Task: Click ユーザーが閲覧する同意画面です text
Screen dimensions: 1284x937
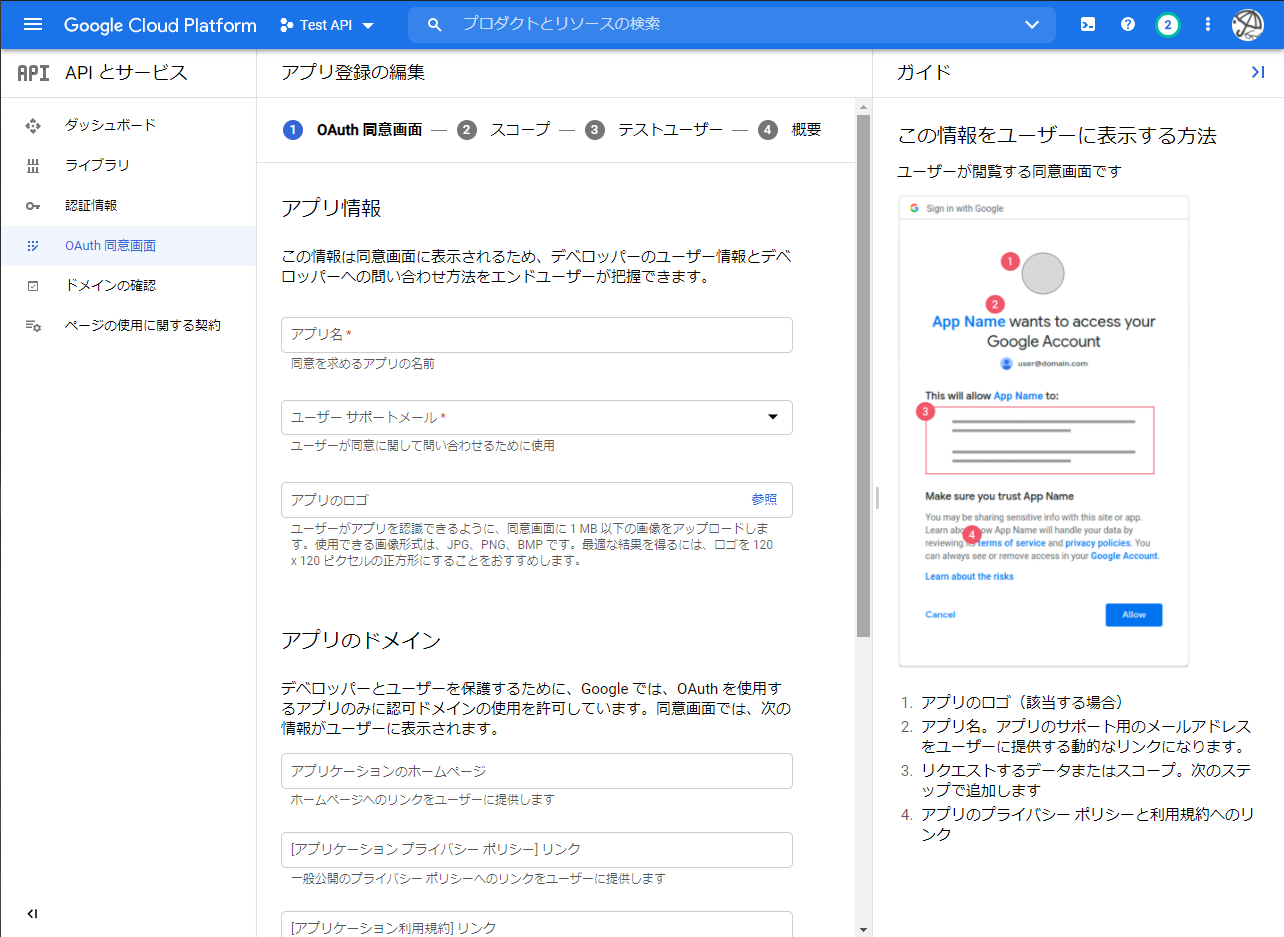Action: pyautogui.click(x=1010, y=171)
